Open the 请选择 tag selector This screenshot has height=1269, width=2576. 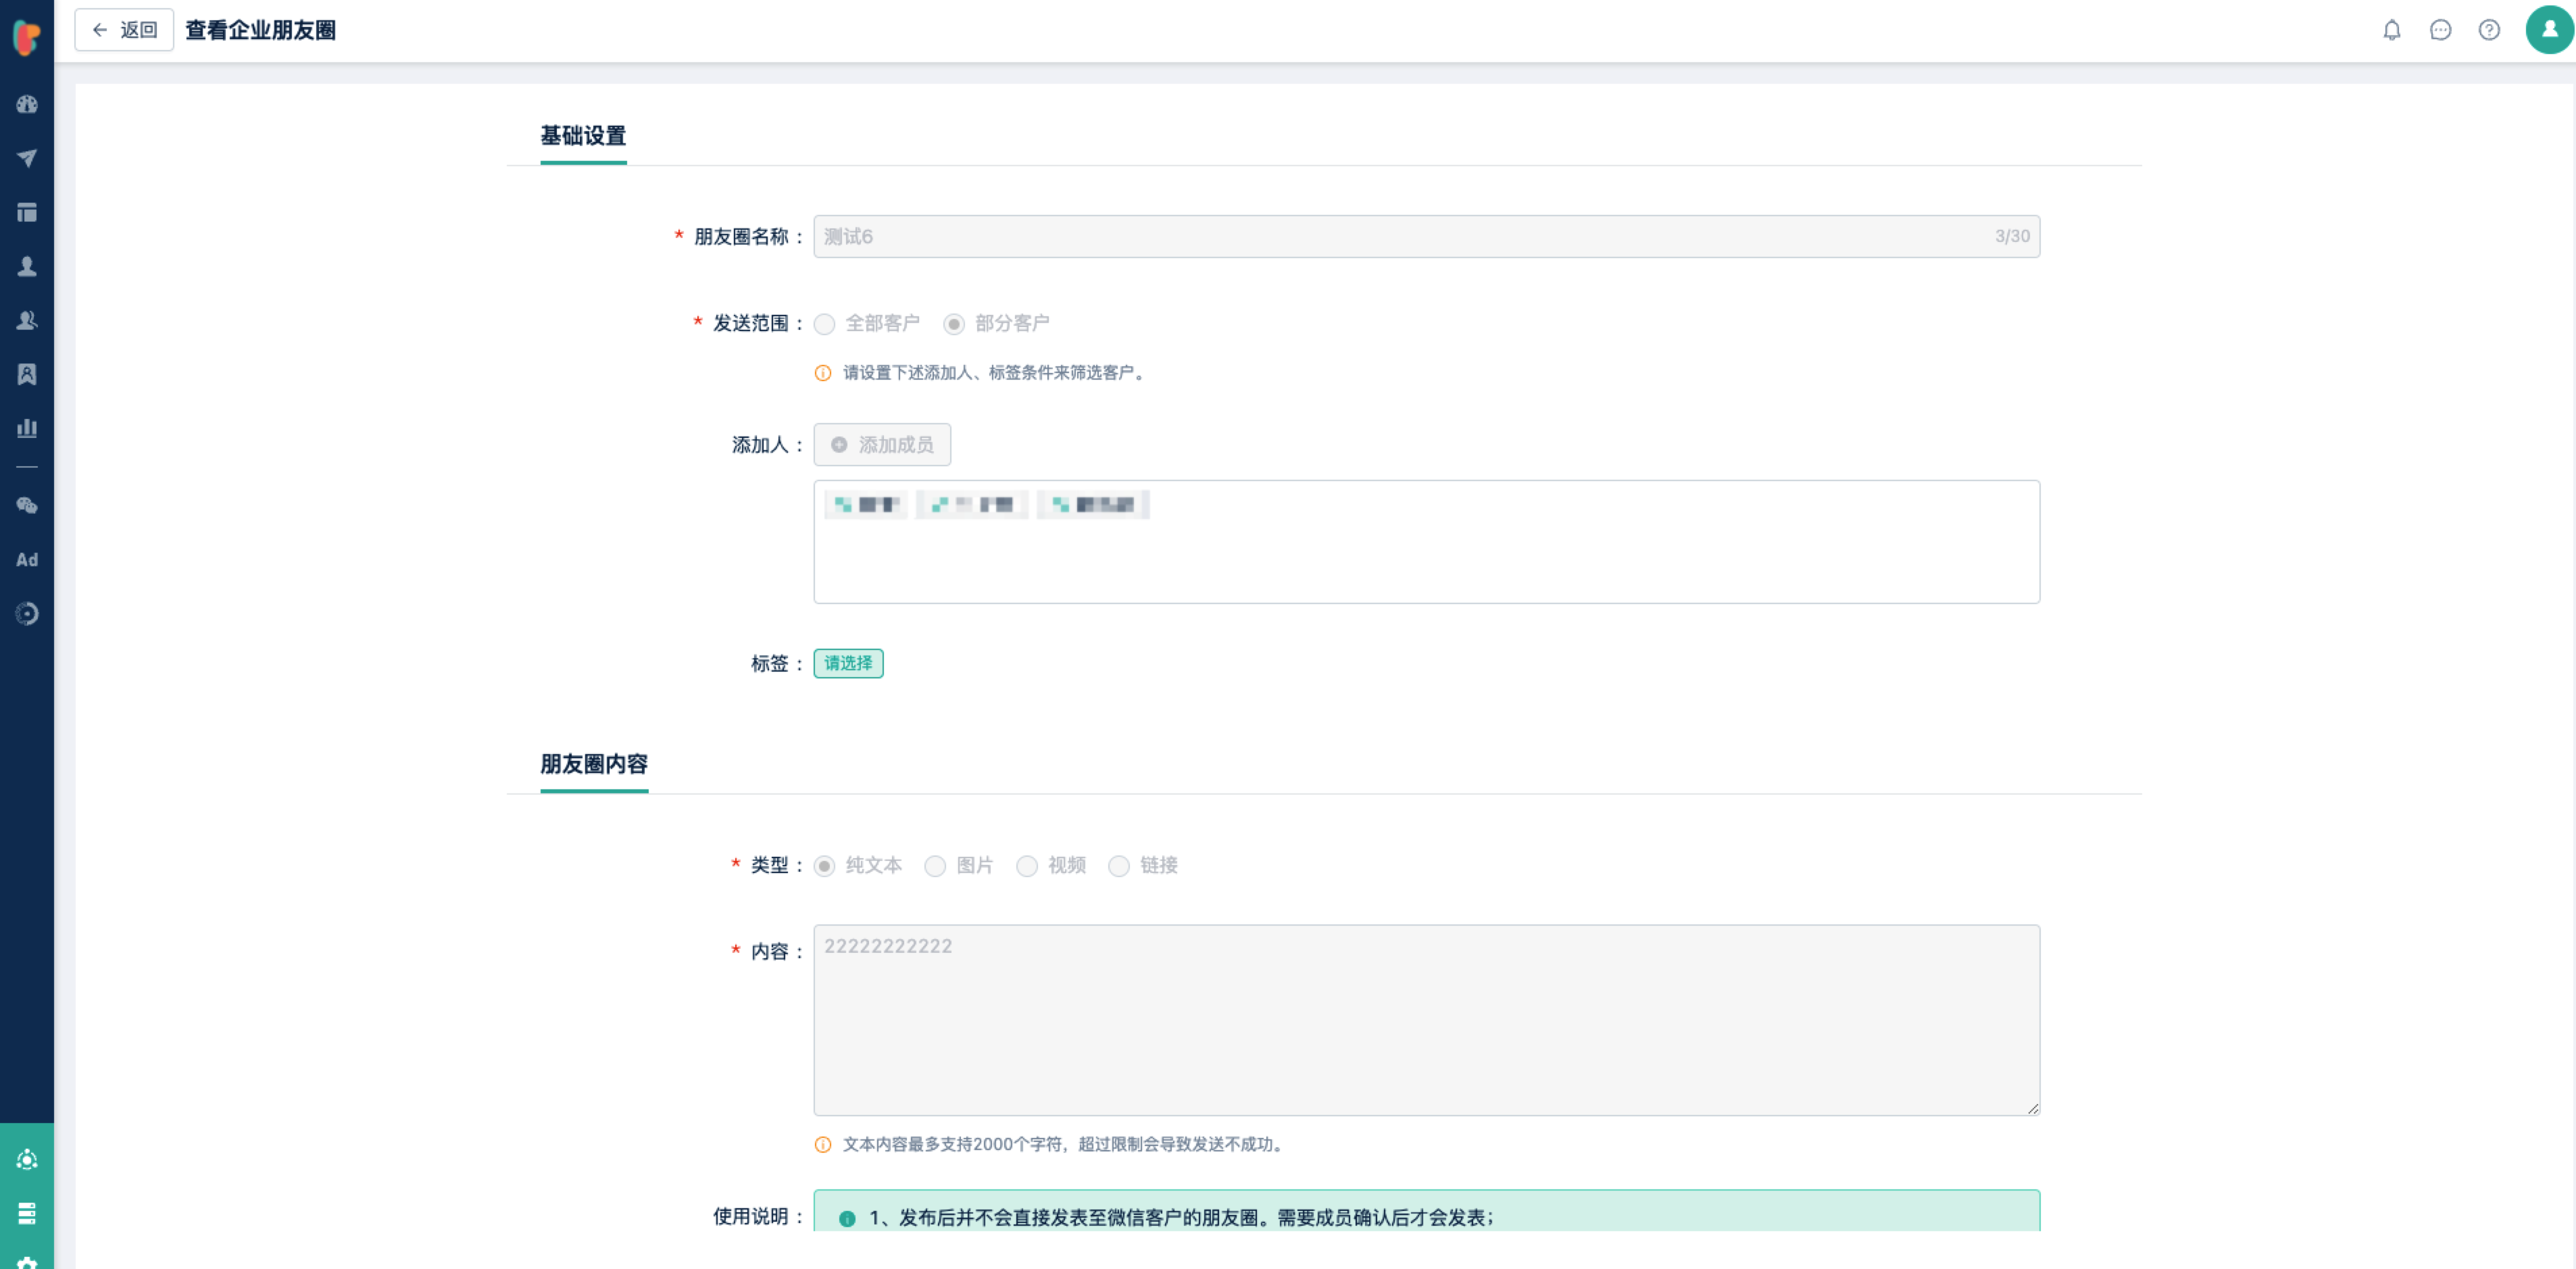[x=848, y=663]
